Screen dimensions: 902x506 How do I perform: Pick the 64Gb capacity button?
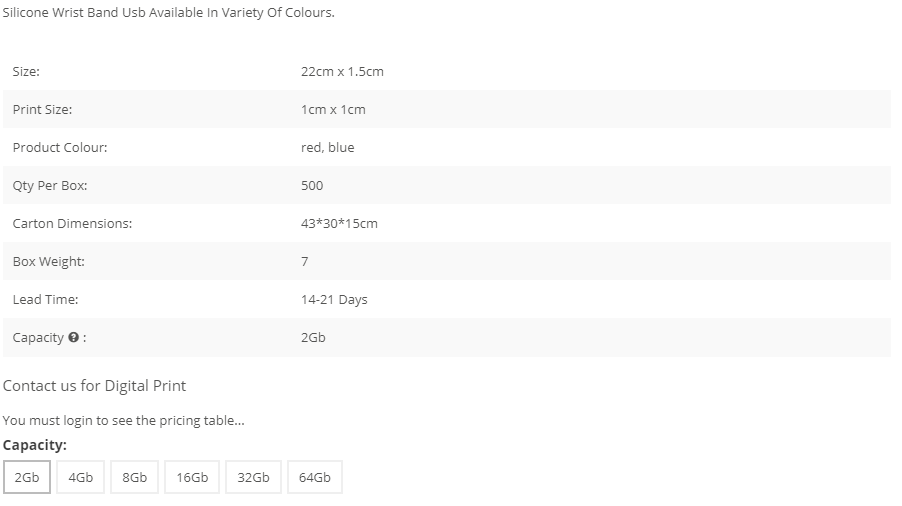(315, 477)
